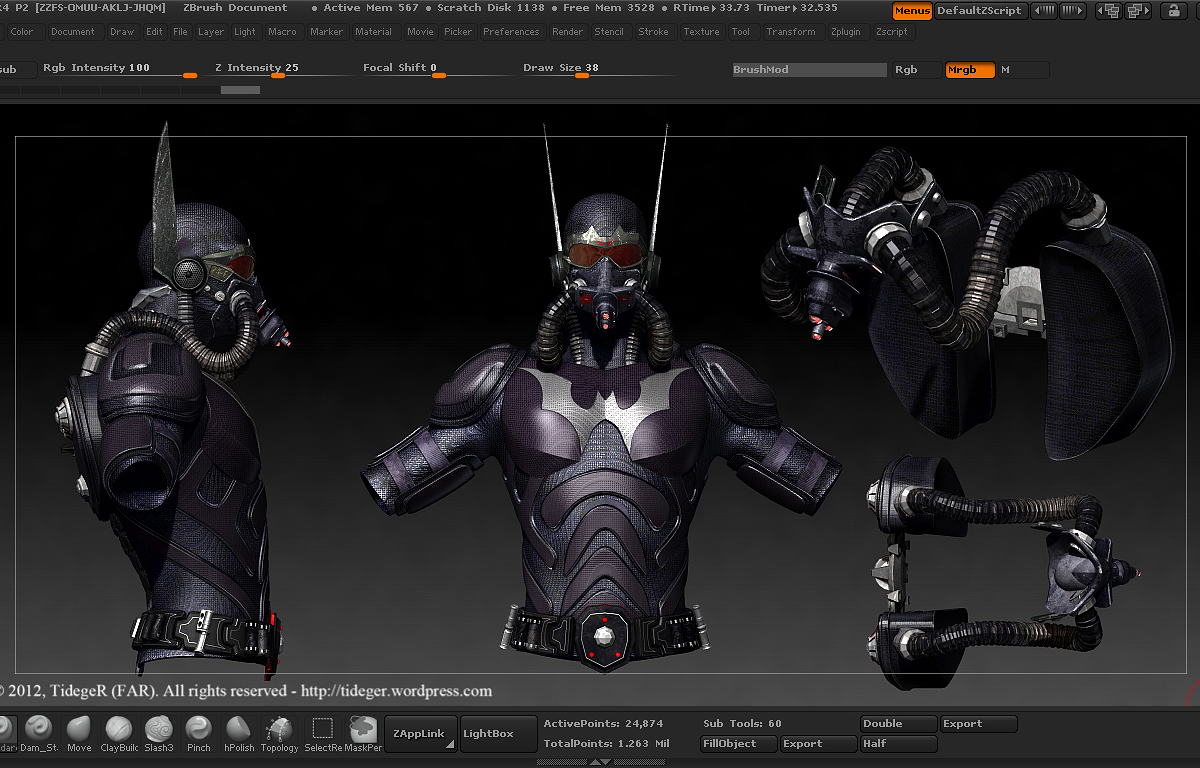This screenshot has width=1200, height=768.
Task: Select the Pinch brush
Action: pos(199,733)
